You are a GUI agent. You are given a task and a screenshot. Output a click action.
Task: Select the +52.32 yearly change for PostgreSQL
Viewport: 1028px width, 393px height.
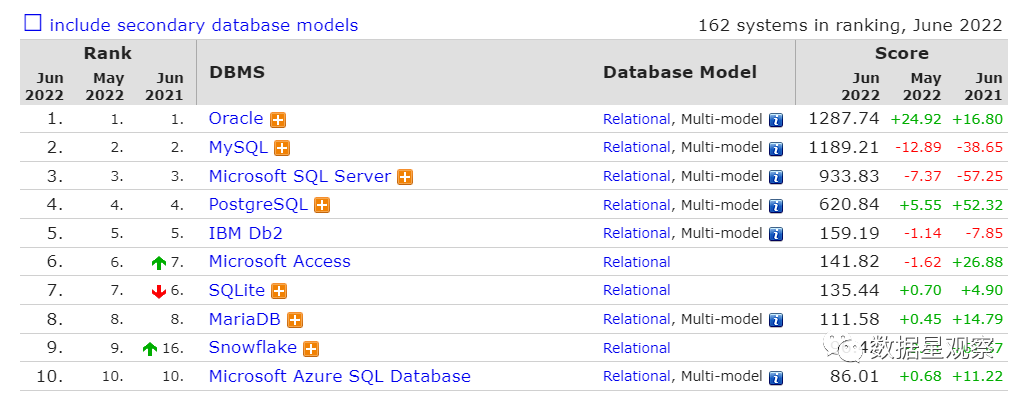tap(978, 205)
